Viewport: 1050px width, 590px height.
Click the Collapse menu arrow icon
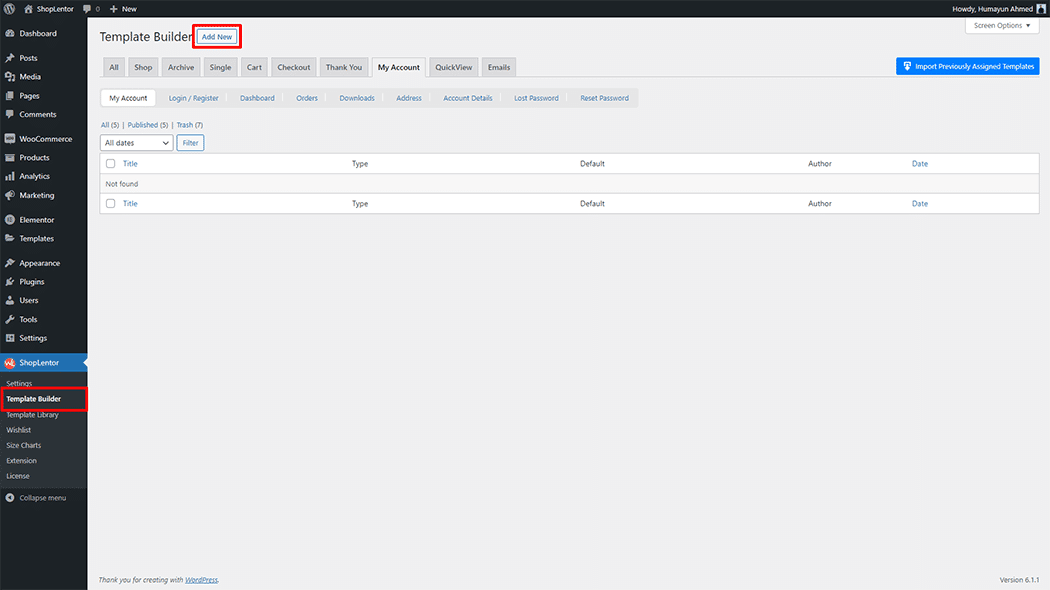pos(9,497)
